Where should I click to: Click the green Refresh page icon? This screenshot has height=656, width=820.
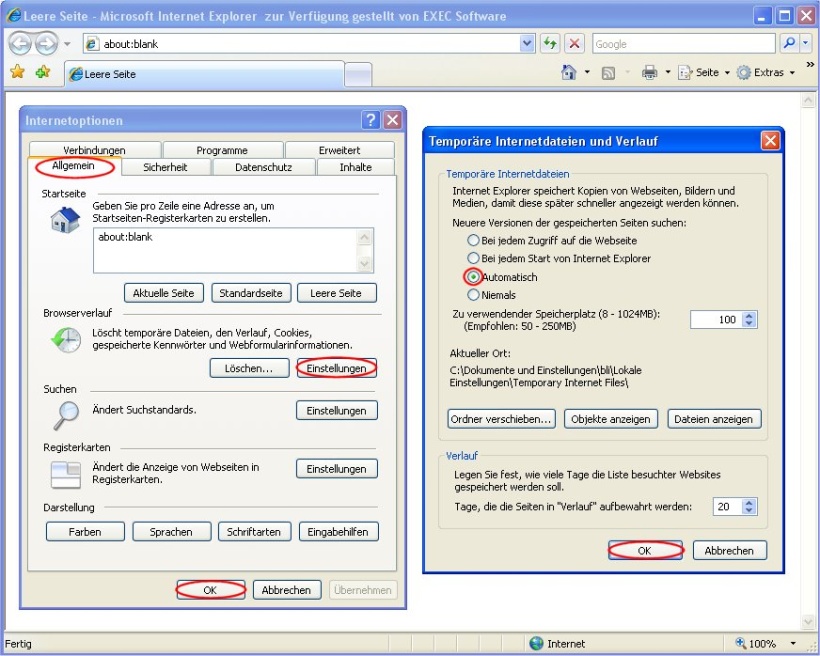point(550,44)
